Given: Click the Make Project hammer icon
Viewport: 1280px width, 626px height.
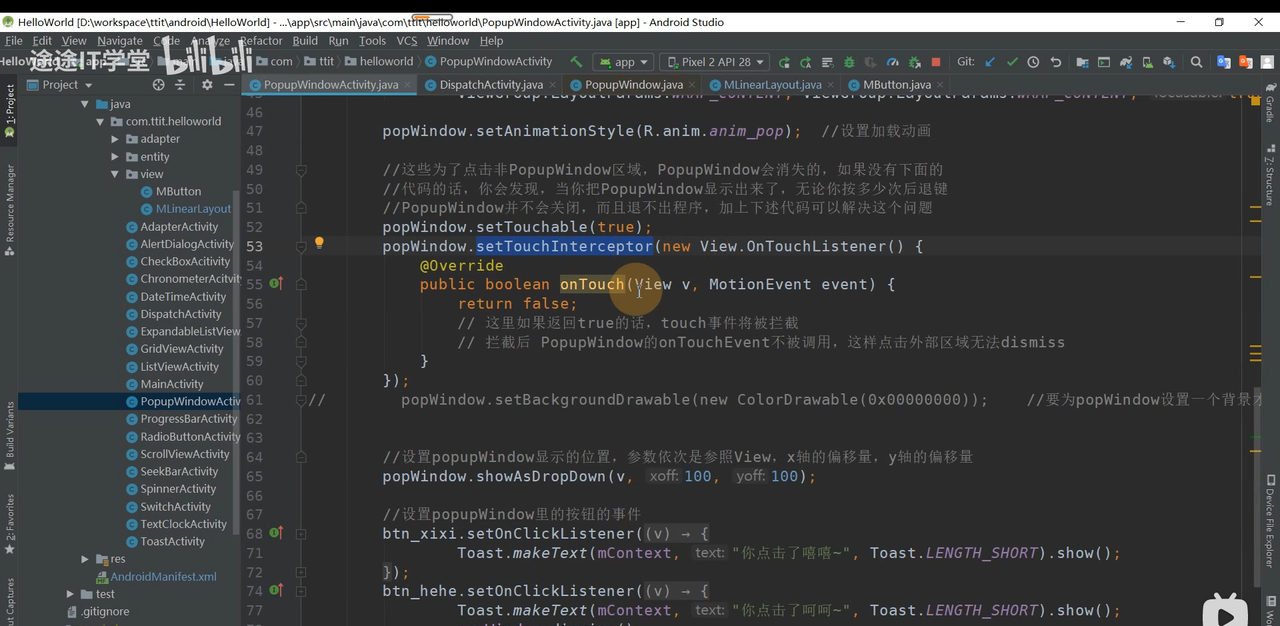Looking at the screenshot, I should point(576,62).
